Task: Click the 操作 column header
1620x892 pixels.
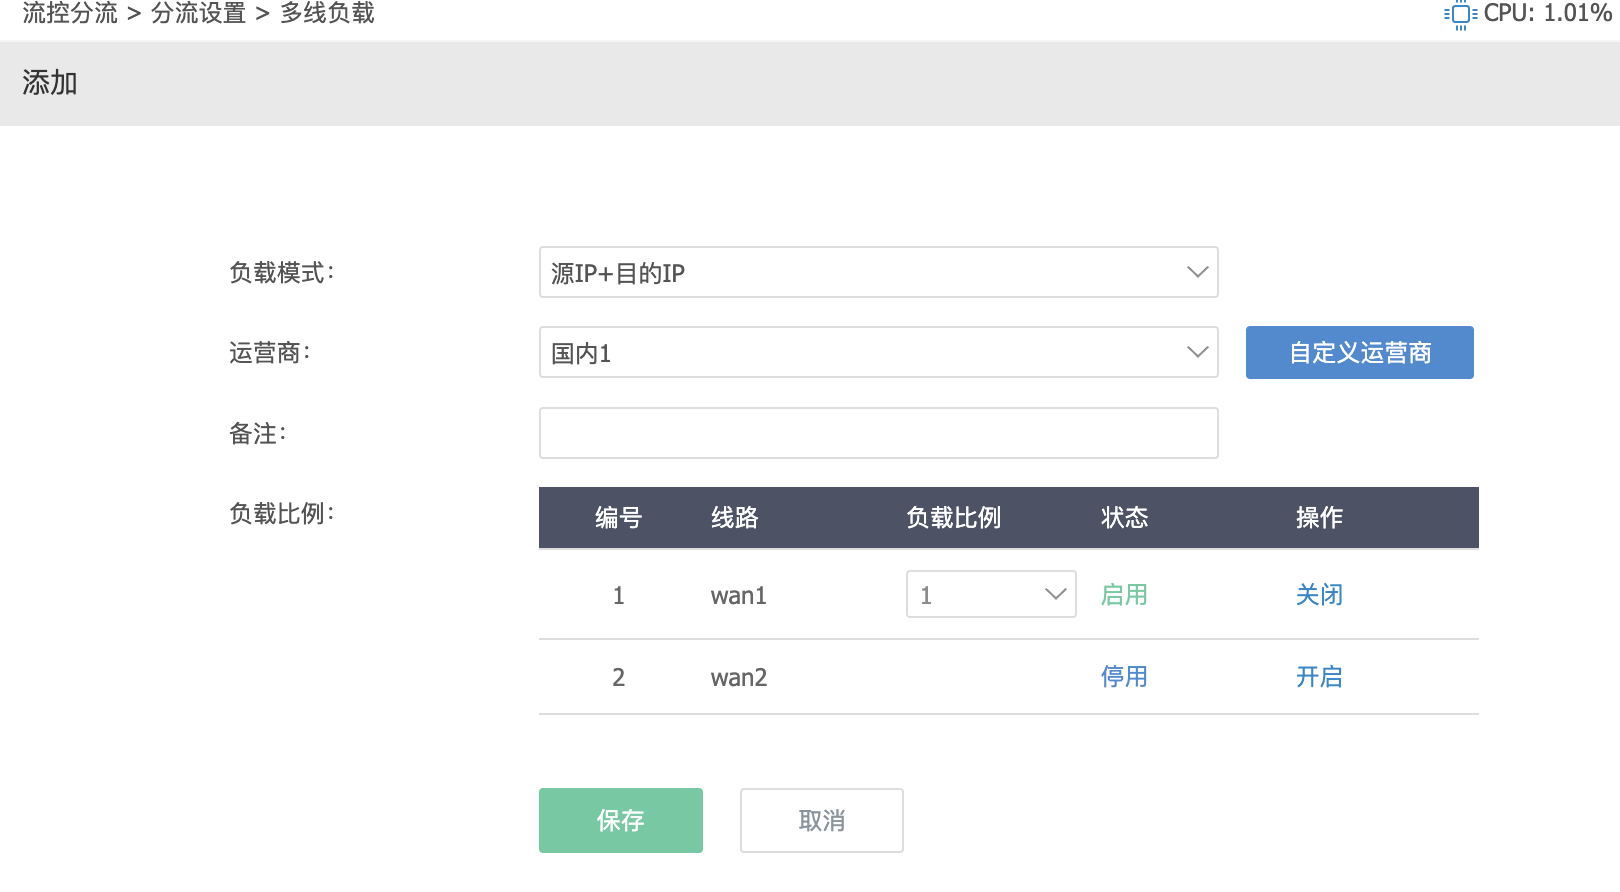Action: point(1318,517)
